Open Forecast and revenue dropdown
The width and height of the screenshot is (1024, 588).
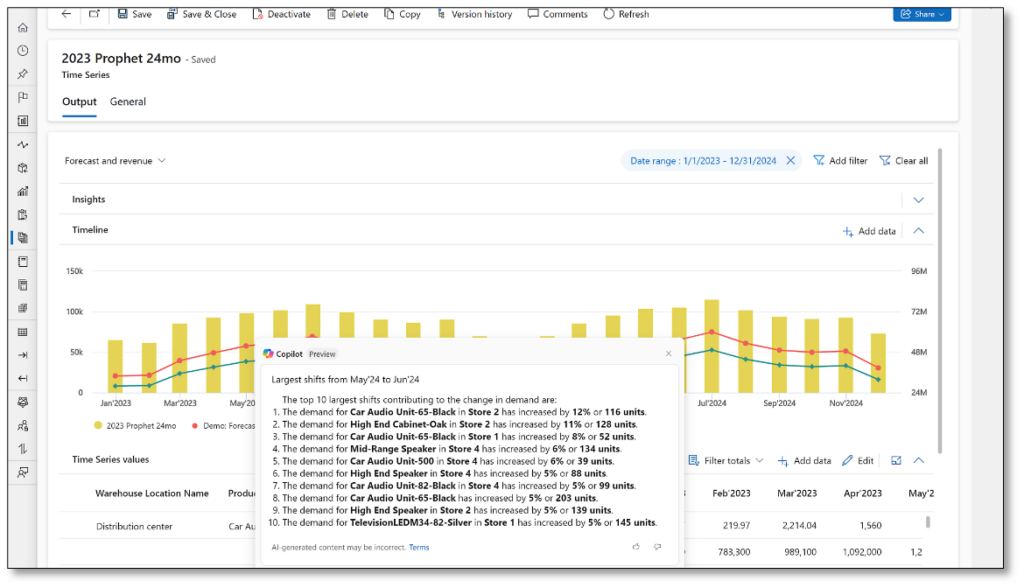[115, 160]
